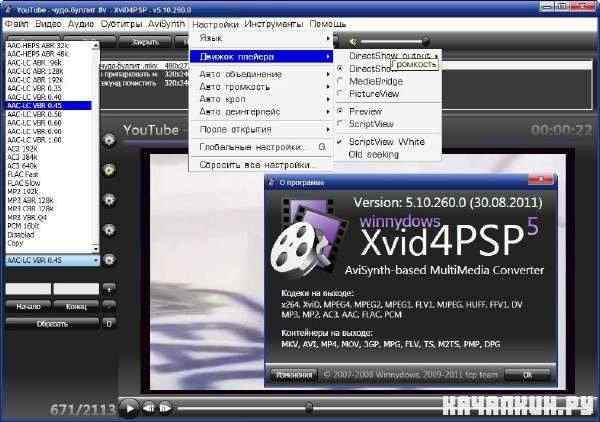Expand the Авто объединение submenu
This screenshot has width=600, height=422.
(261, 74)
